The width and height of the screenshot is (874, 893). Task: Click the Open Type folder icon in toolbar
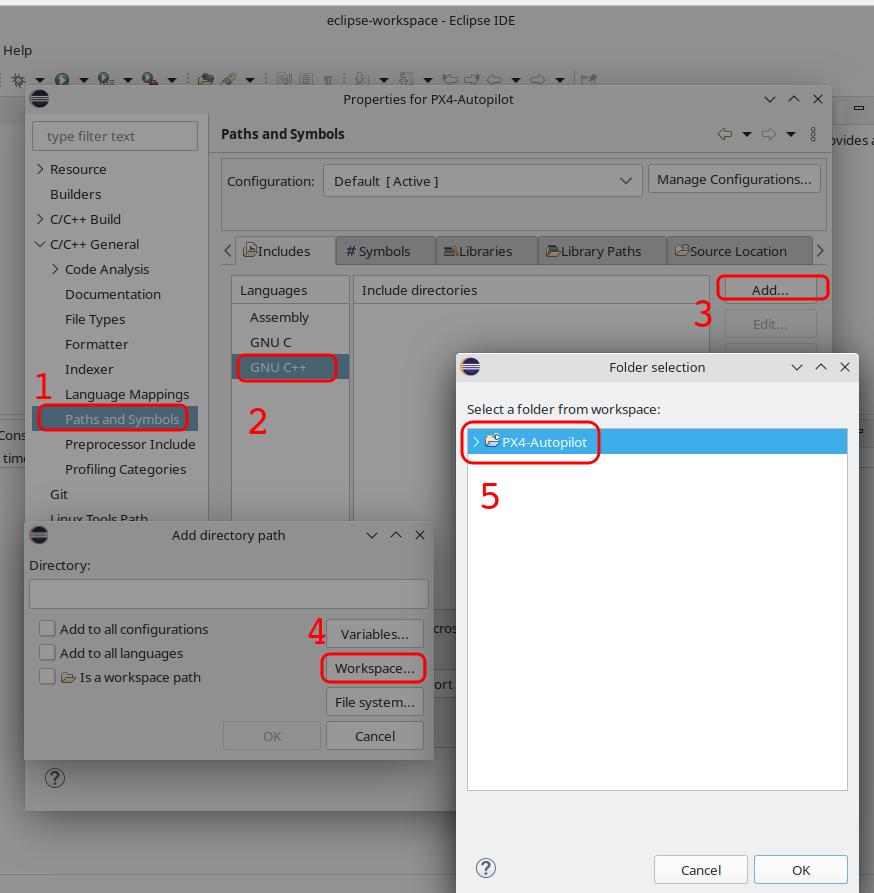click(206, 79)
